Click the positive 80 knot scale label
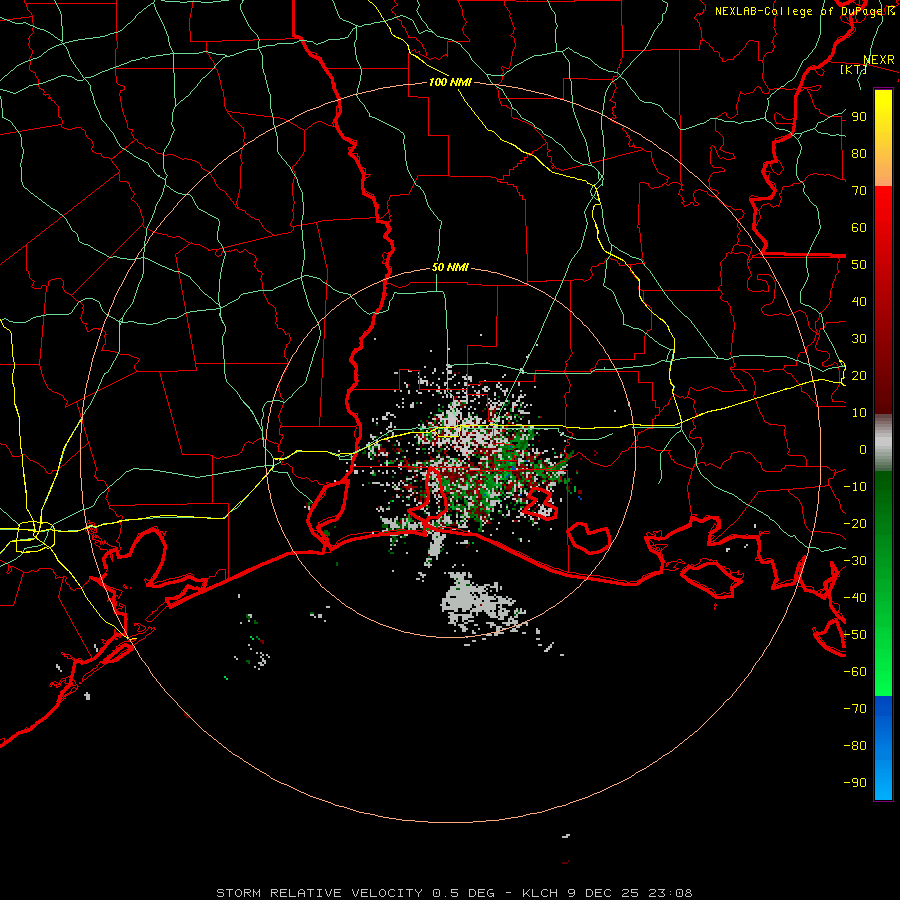 pos(859,154)
